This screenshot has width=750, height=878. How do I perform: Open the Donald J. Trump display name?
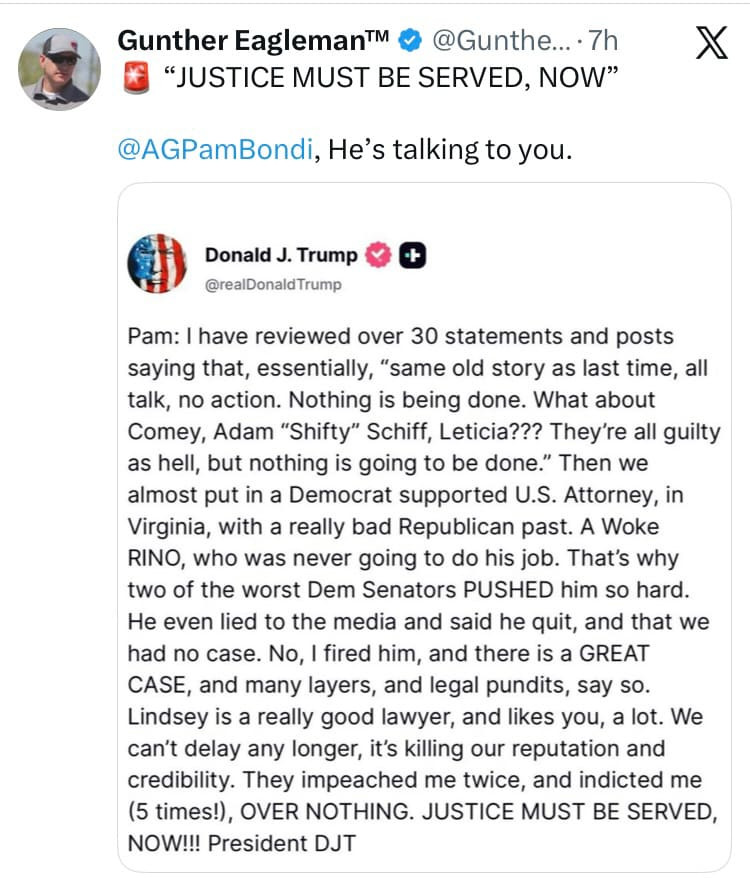[280, 255]
